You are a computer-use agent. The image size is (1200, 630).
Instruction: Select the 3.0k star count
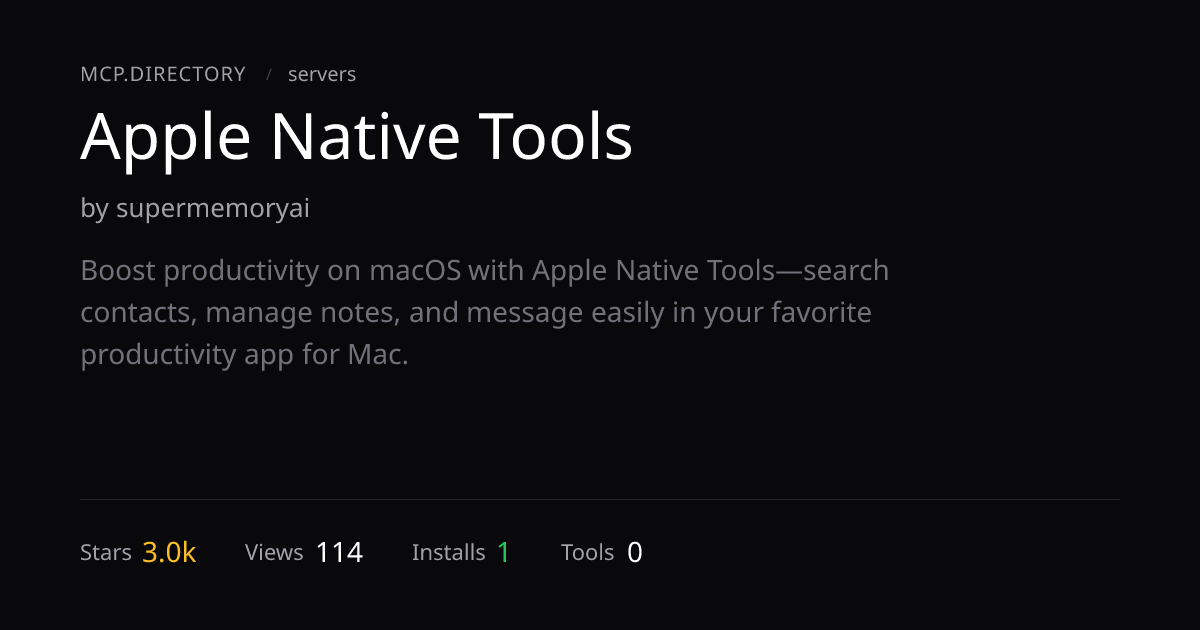(169, 552)
